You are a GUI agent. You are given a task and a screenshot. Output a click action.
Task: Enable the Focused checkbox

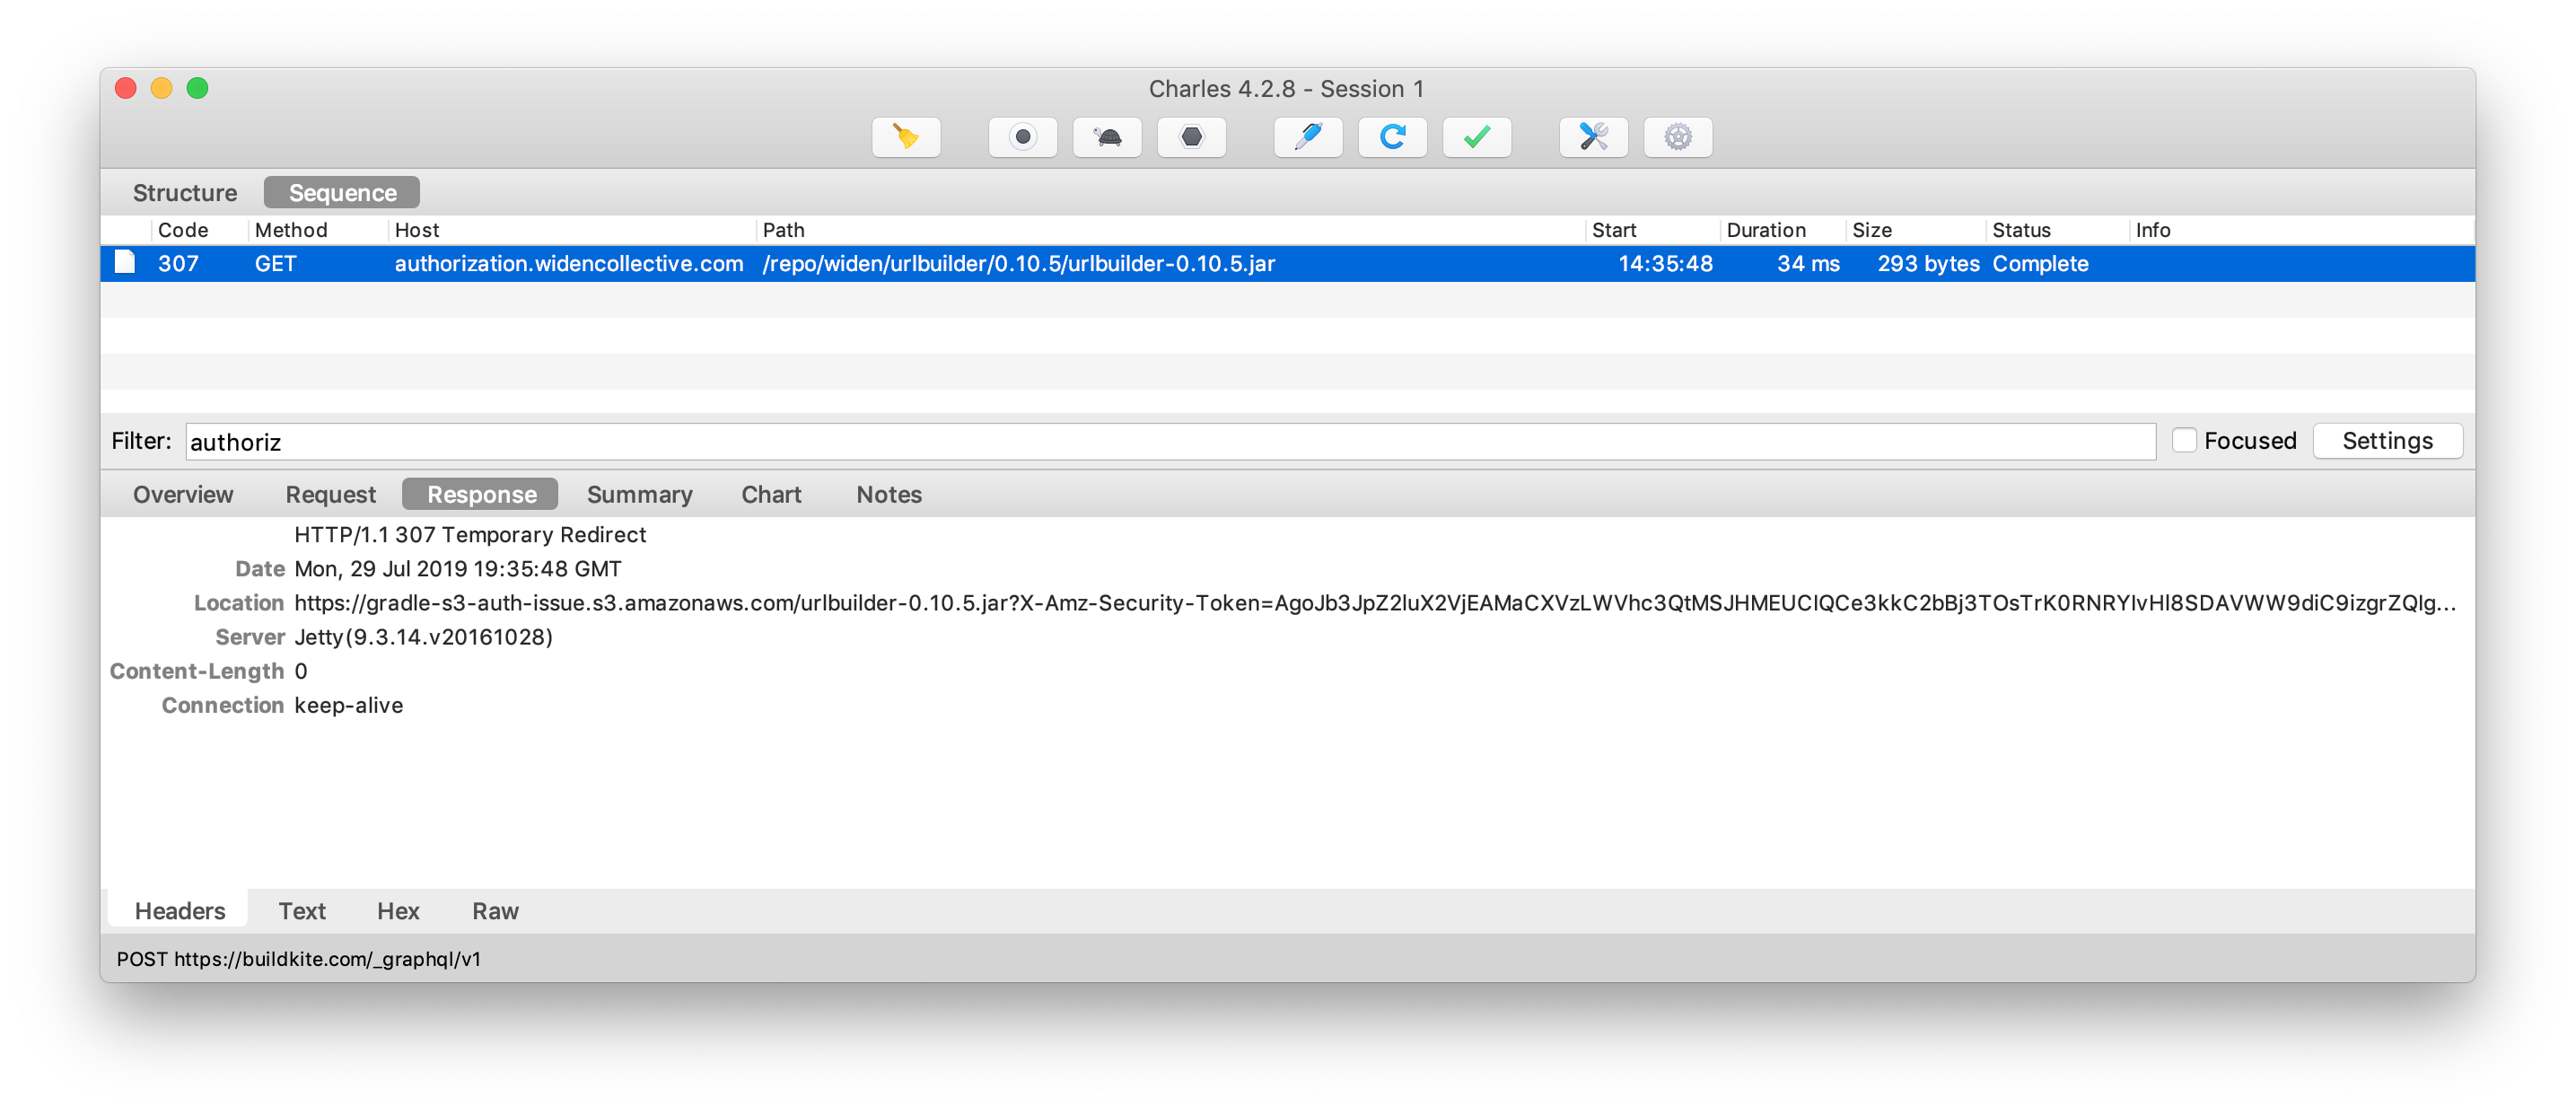2184,441
